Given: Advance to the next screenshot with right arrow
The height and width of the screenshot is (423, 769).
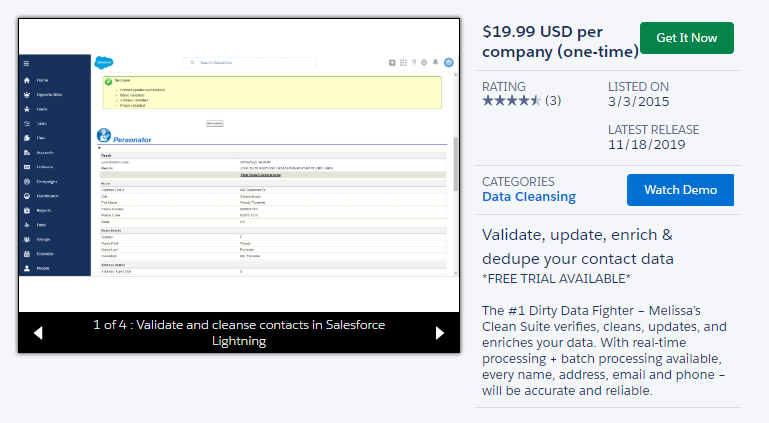Looking at the screenshot, I should (439, 333).
